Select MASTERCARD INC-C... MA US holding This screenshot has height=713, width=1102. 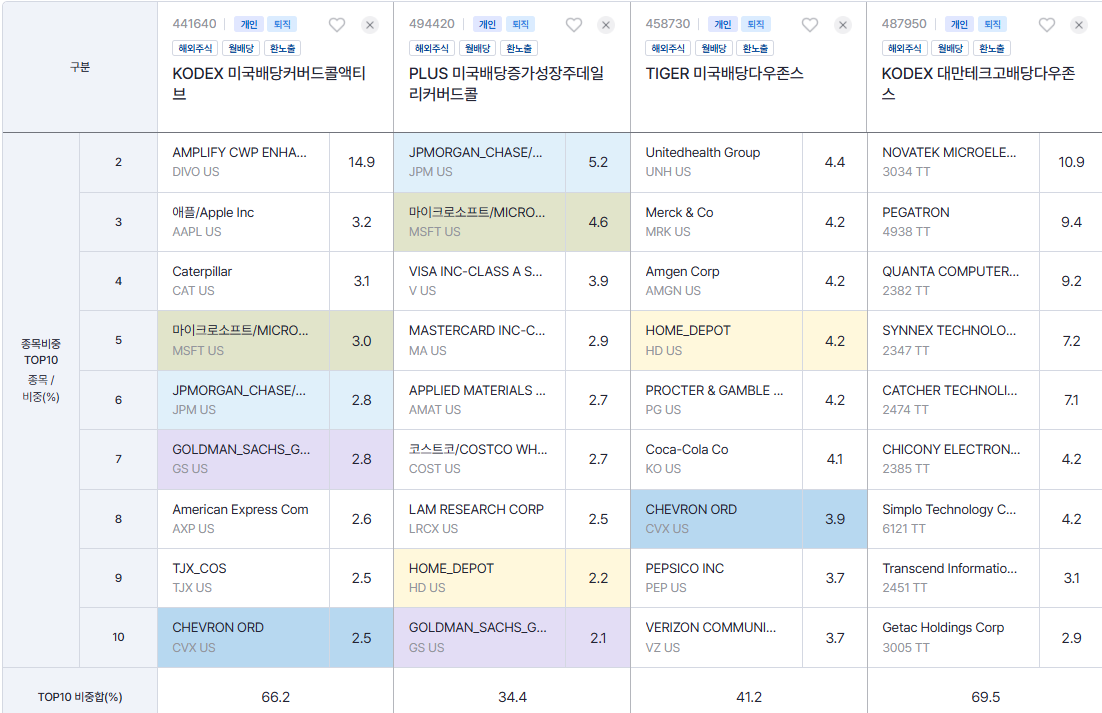(479, 341)
